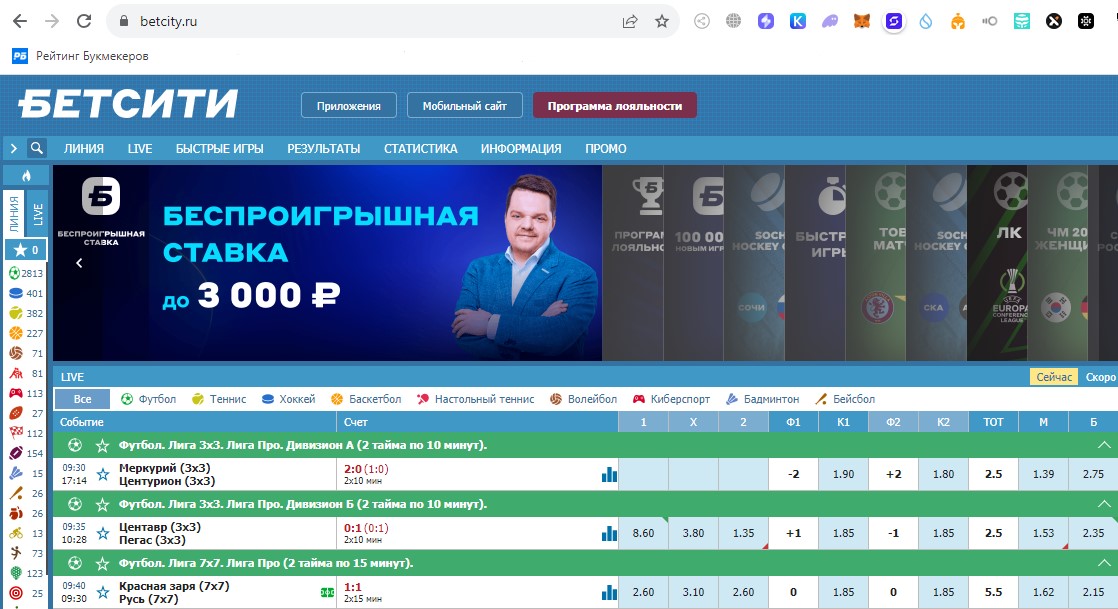Bet on draw at 3.10 for Красная заря
This screenshot has height=609, width=1118.
[693, 593]
